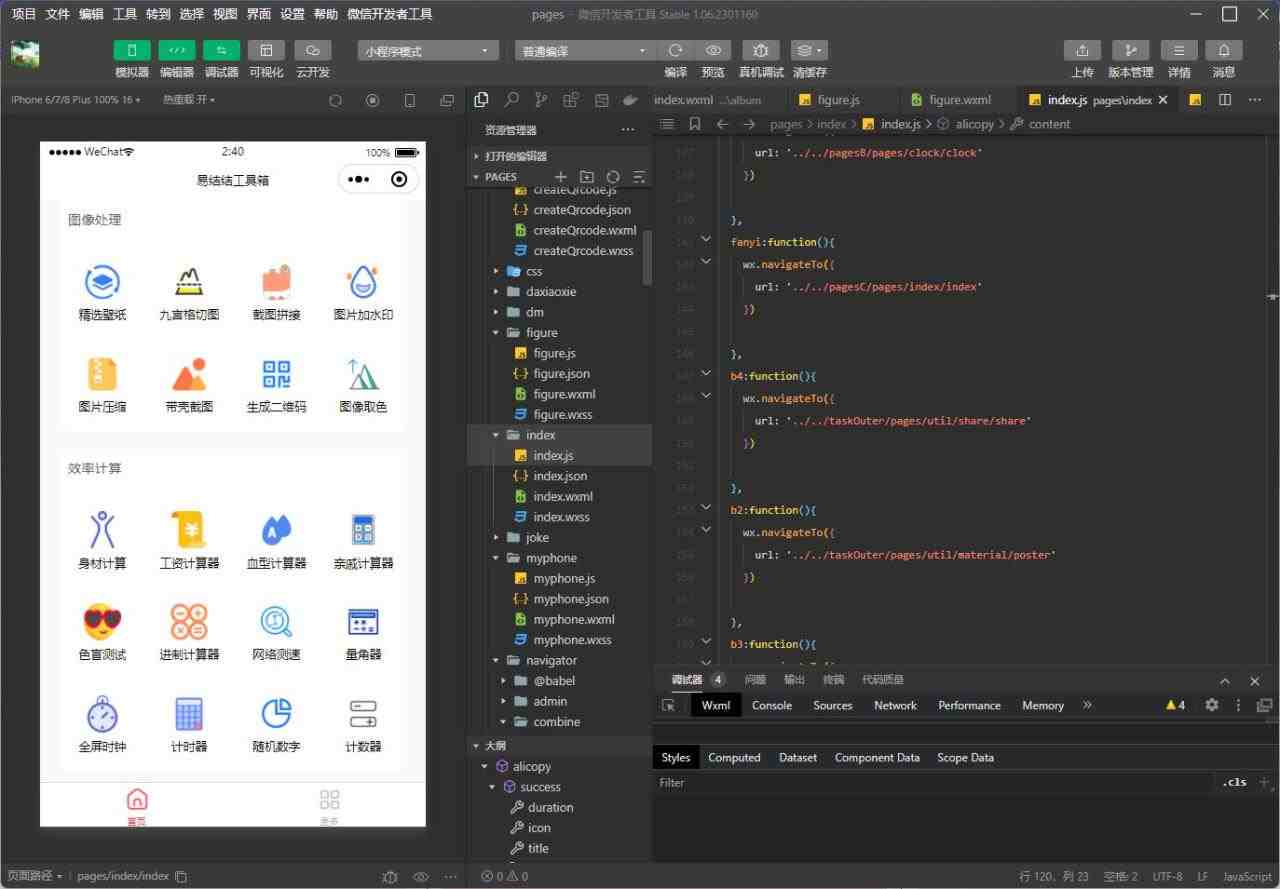The height and width of the screenshot is (889, 1280).
Task: Click the Filter input in Styles pane
Action: [930, 783]
